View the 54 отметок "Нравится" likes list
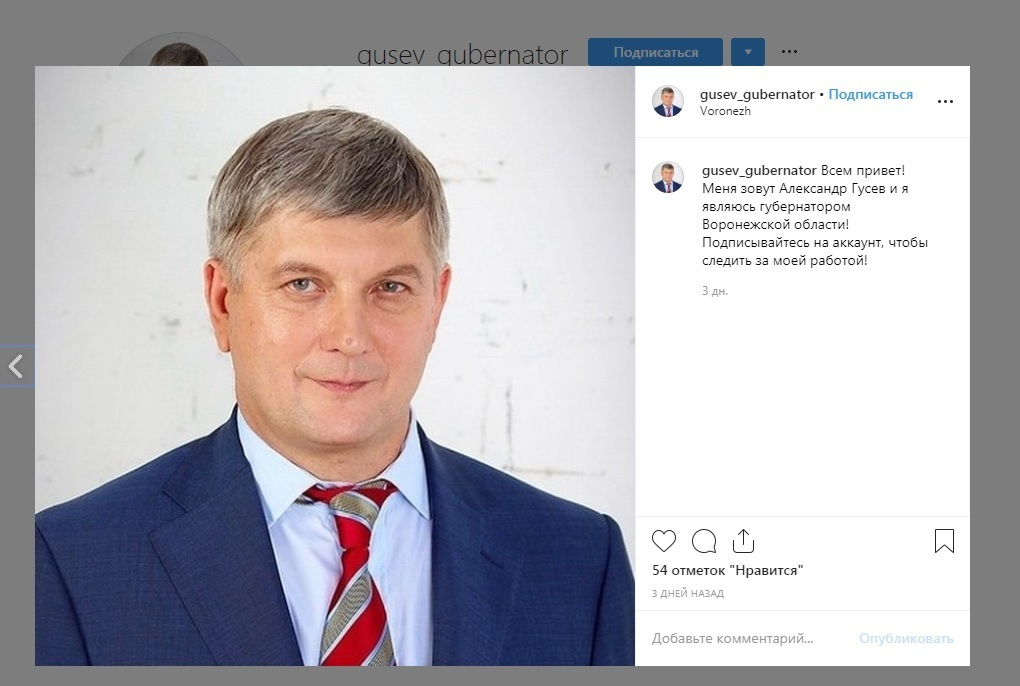The width and height of the screenshot is (1020, 686). coord(727,570)
